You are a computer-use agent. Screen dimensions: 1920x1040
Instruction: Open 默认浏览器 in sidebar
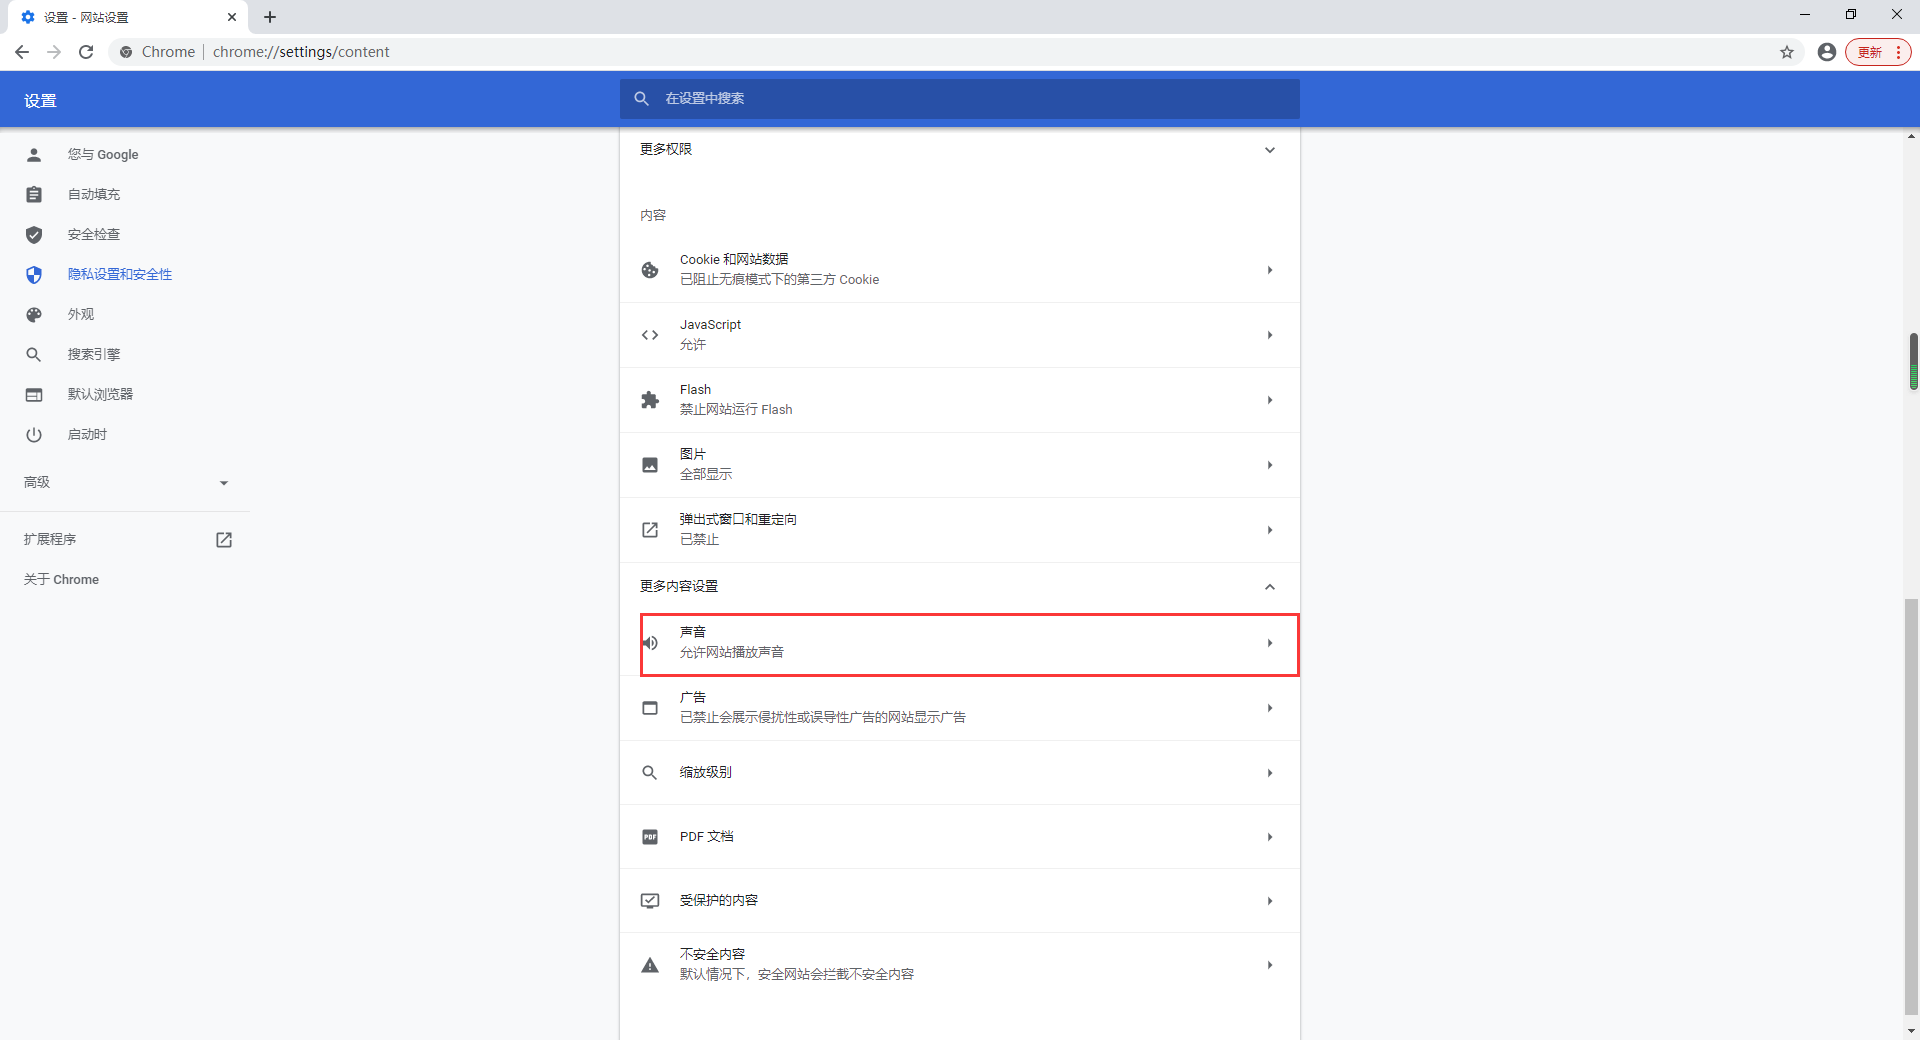[x=125, y=395]
